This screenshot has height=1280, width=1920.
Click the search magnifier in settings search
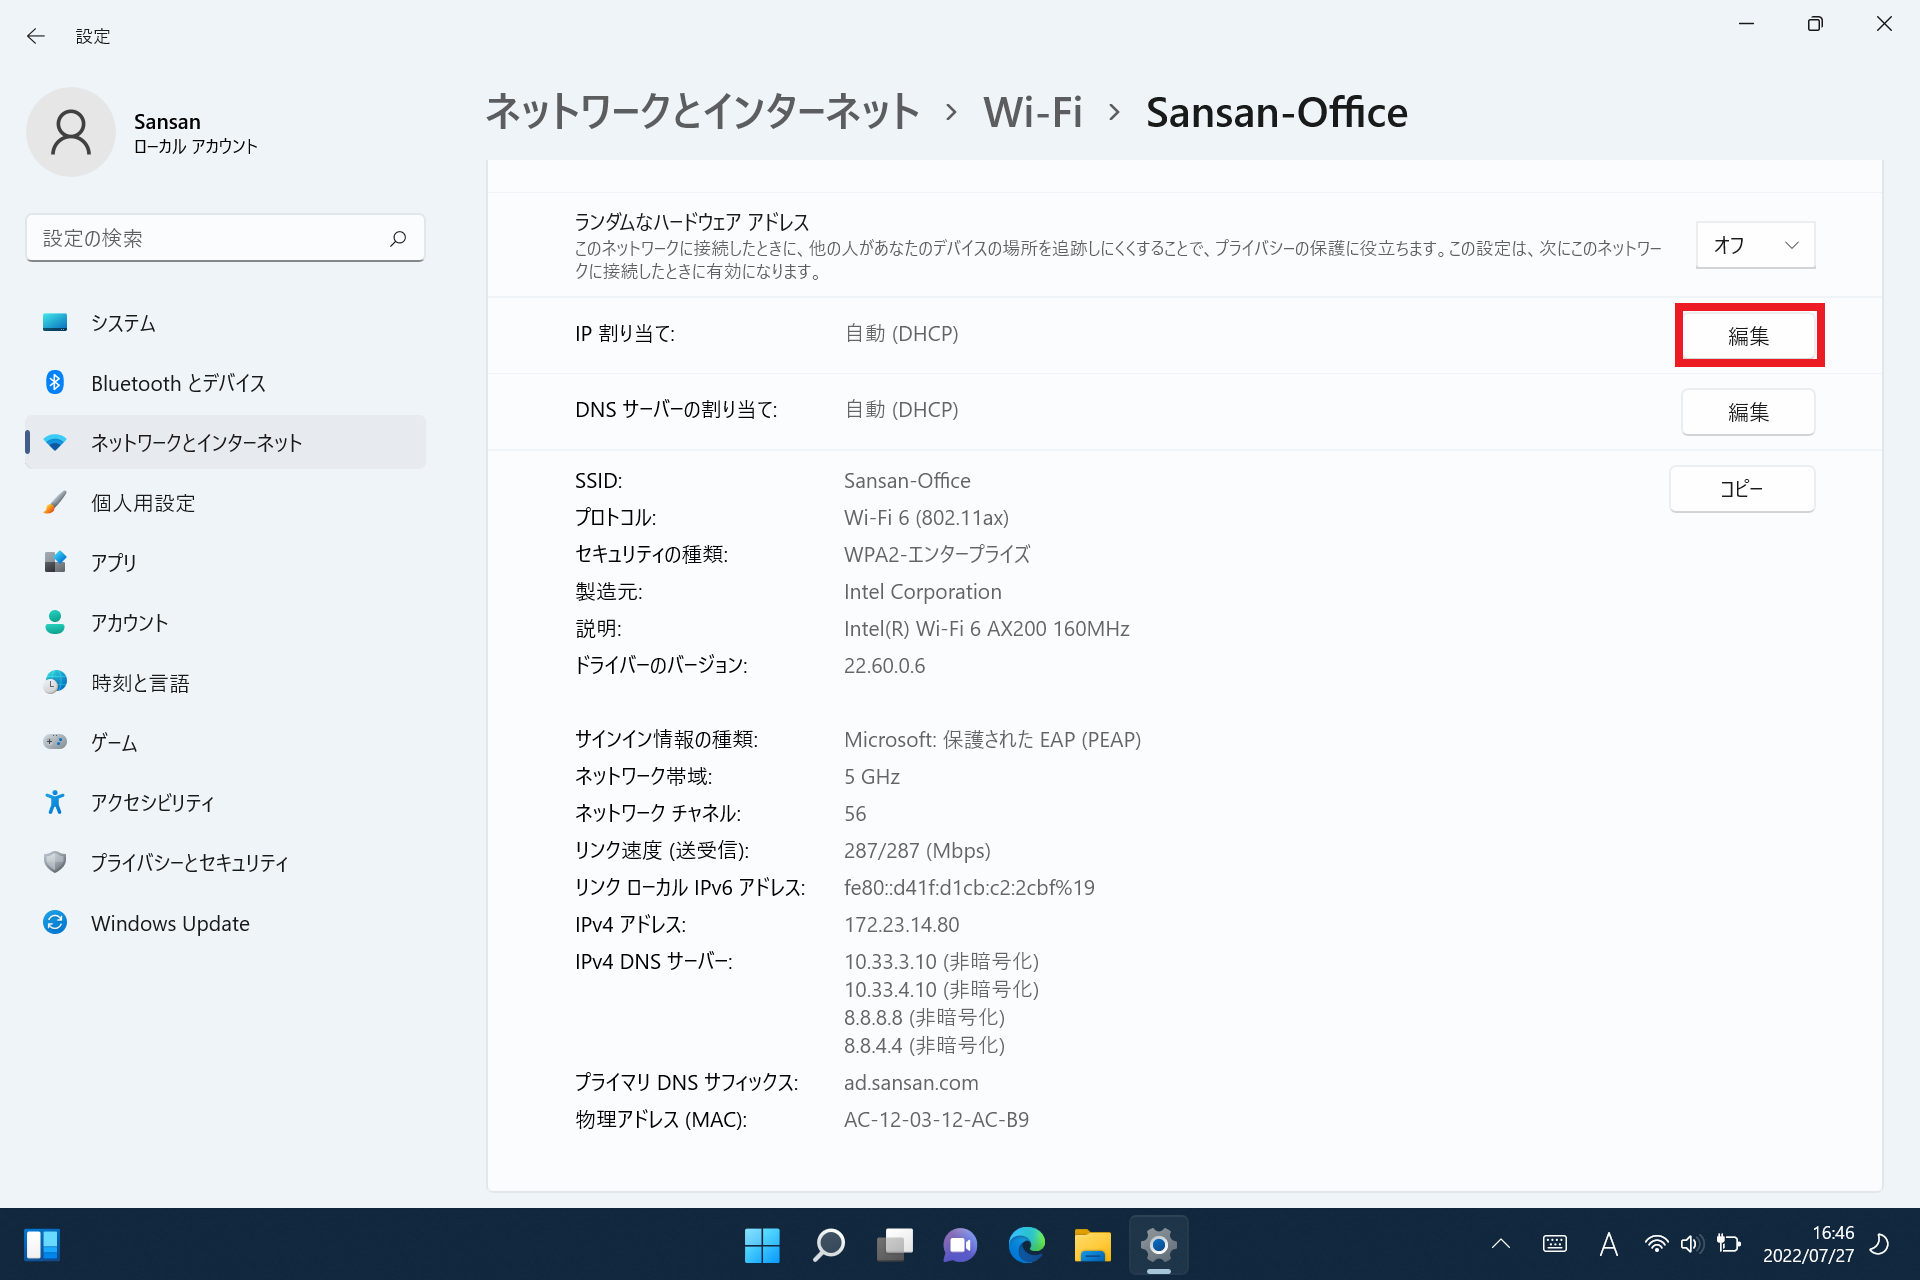pyautogui.click(x=398, y=238)
